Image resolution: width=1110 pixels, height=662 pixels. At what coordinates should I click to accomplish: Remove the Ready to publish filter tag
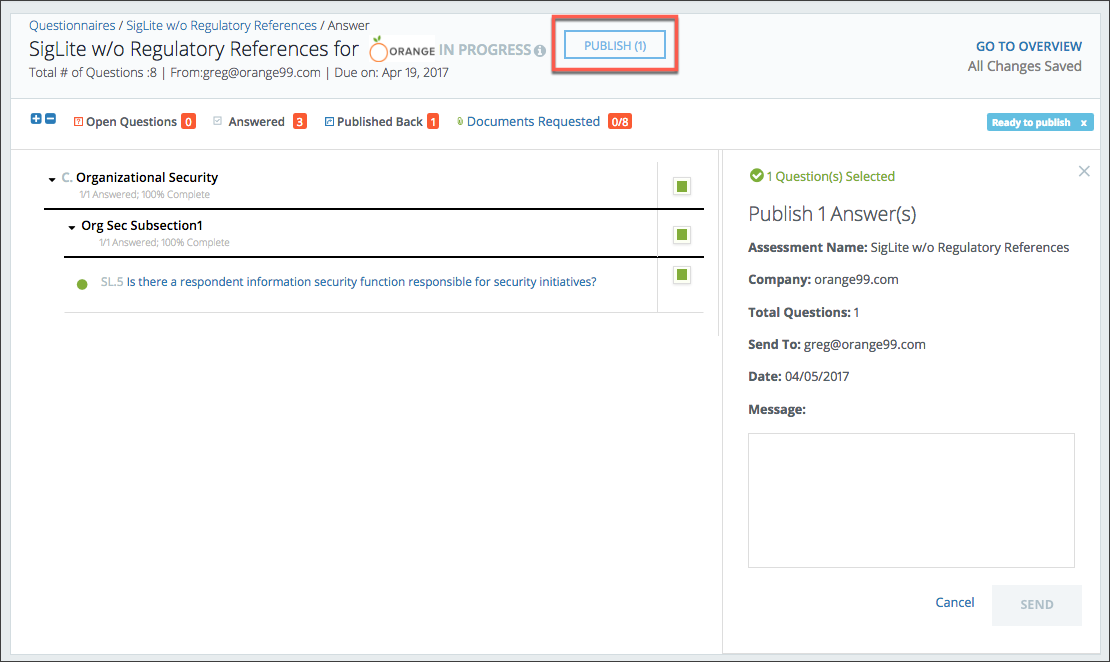point(1083,123)
